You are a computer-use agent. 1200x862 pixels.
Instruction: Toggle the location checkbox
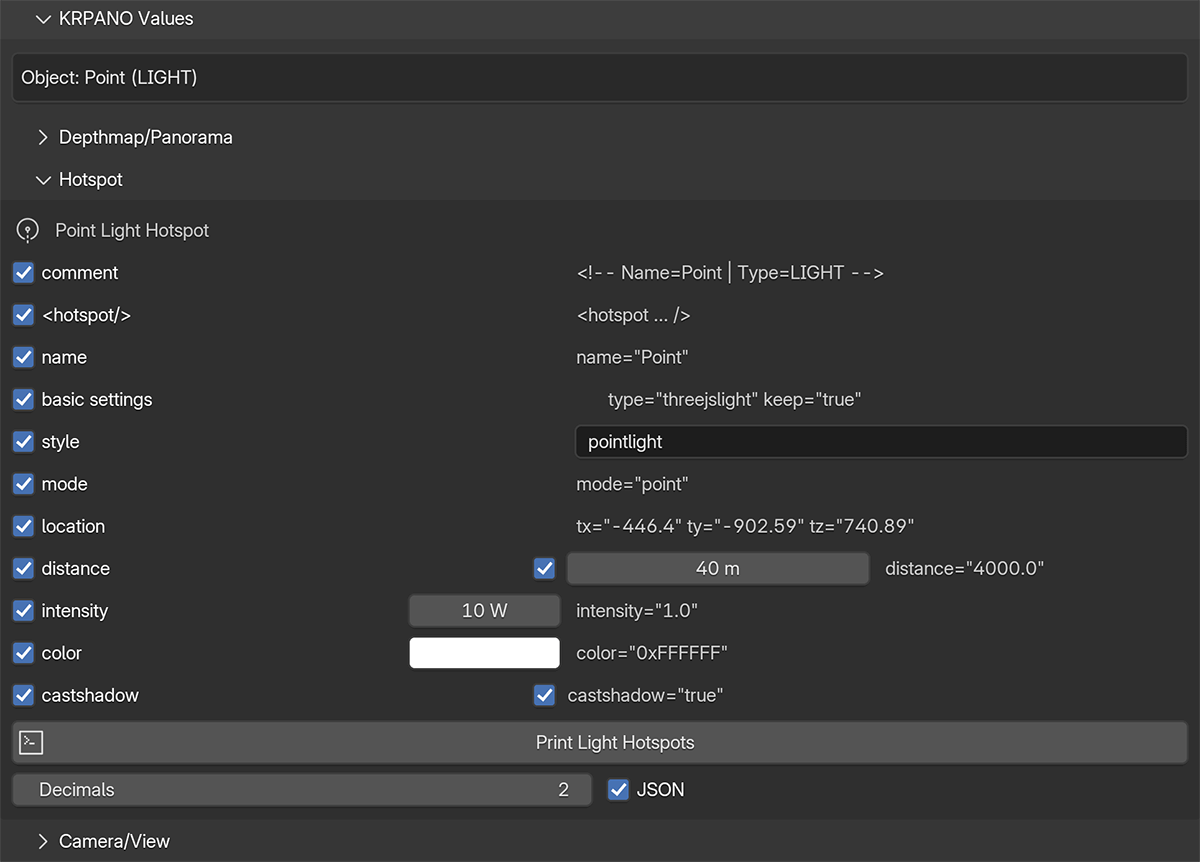(24, 526)
